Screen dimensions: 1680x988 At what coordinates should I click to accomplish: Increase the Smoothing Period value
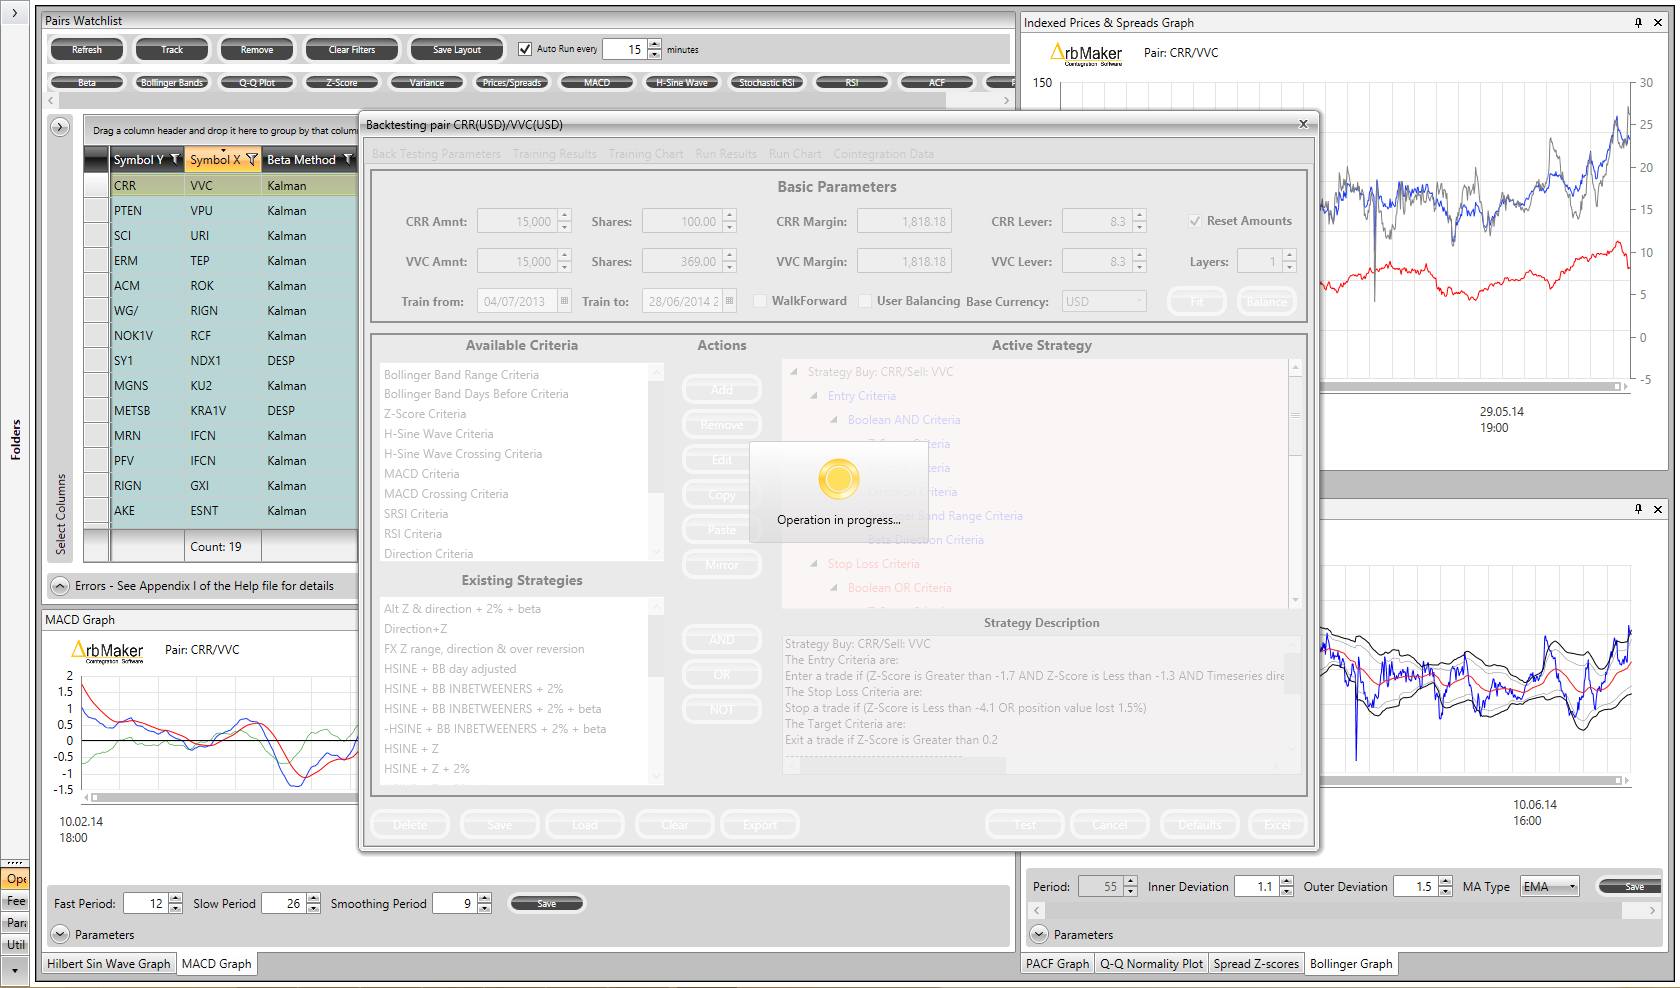pyautogui.click(x=485, y=898)
